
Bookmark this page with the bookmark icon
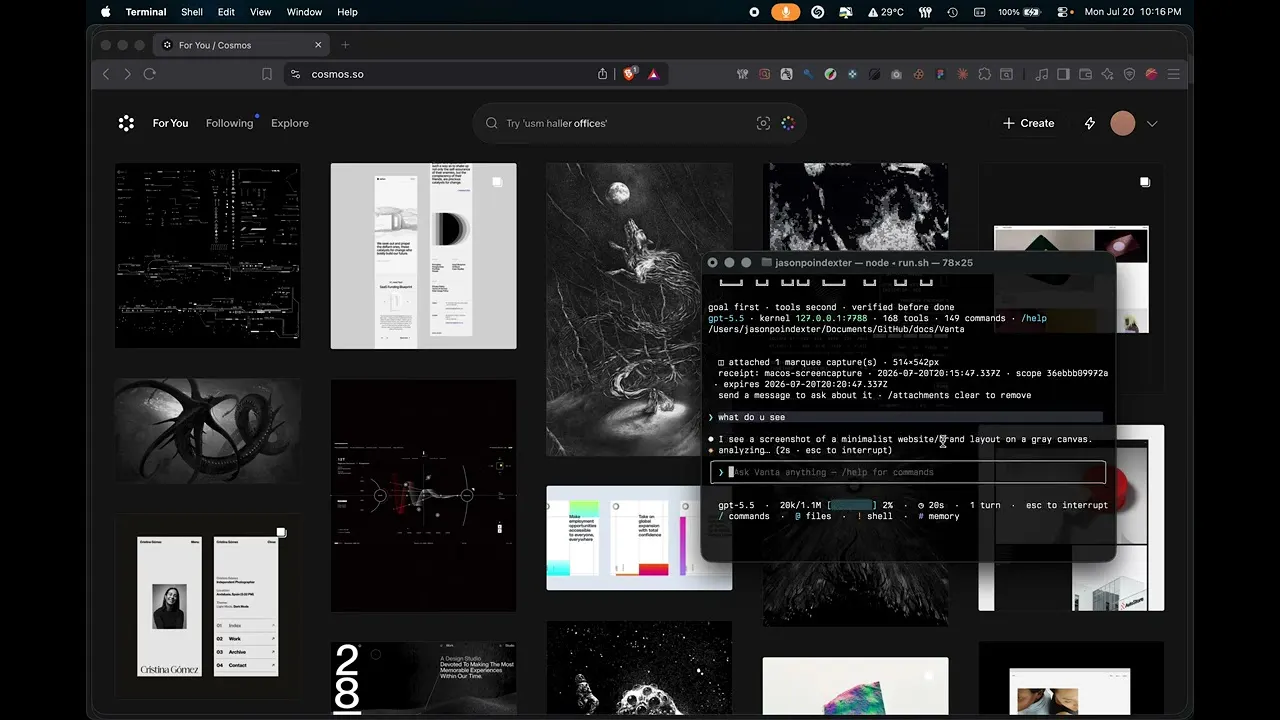click(267, 74)
